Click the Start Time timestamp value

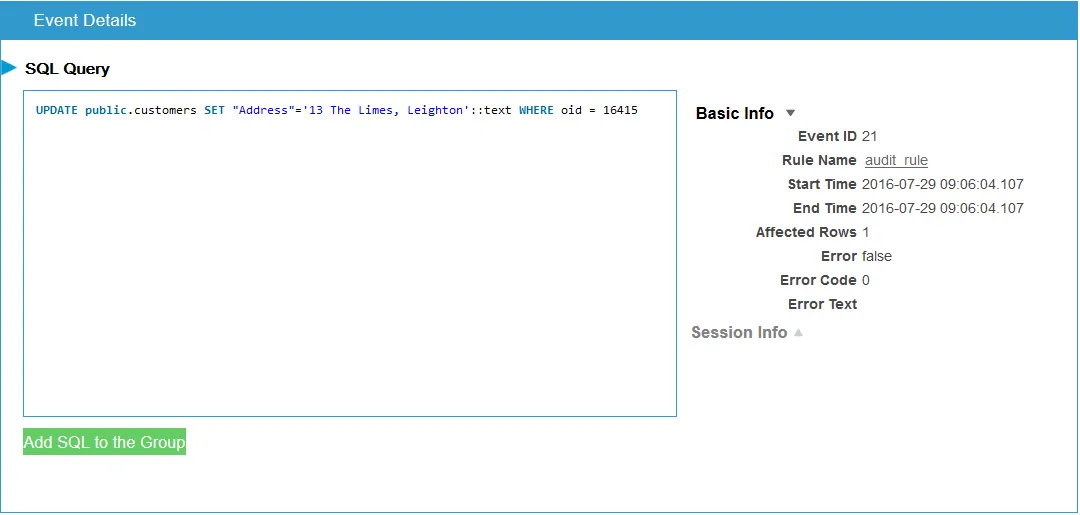click(x=942, y=184)
